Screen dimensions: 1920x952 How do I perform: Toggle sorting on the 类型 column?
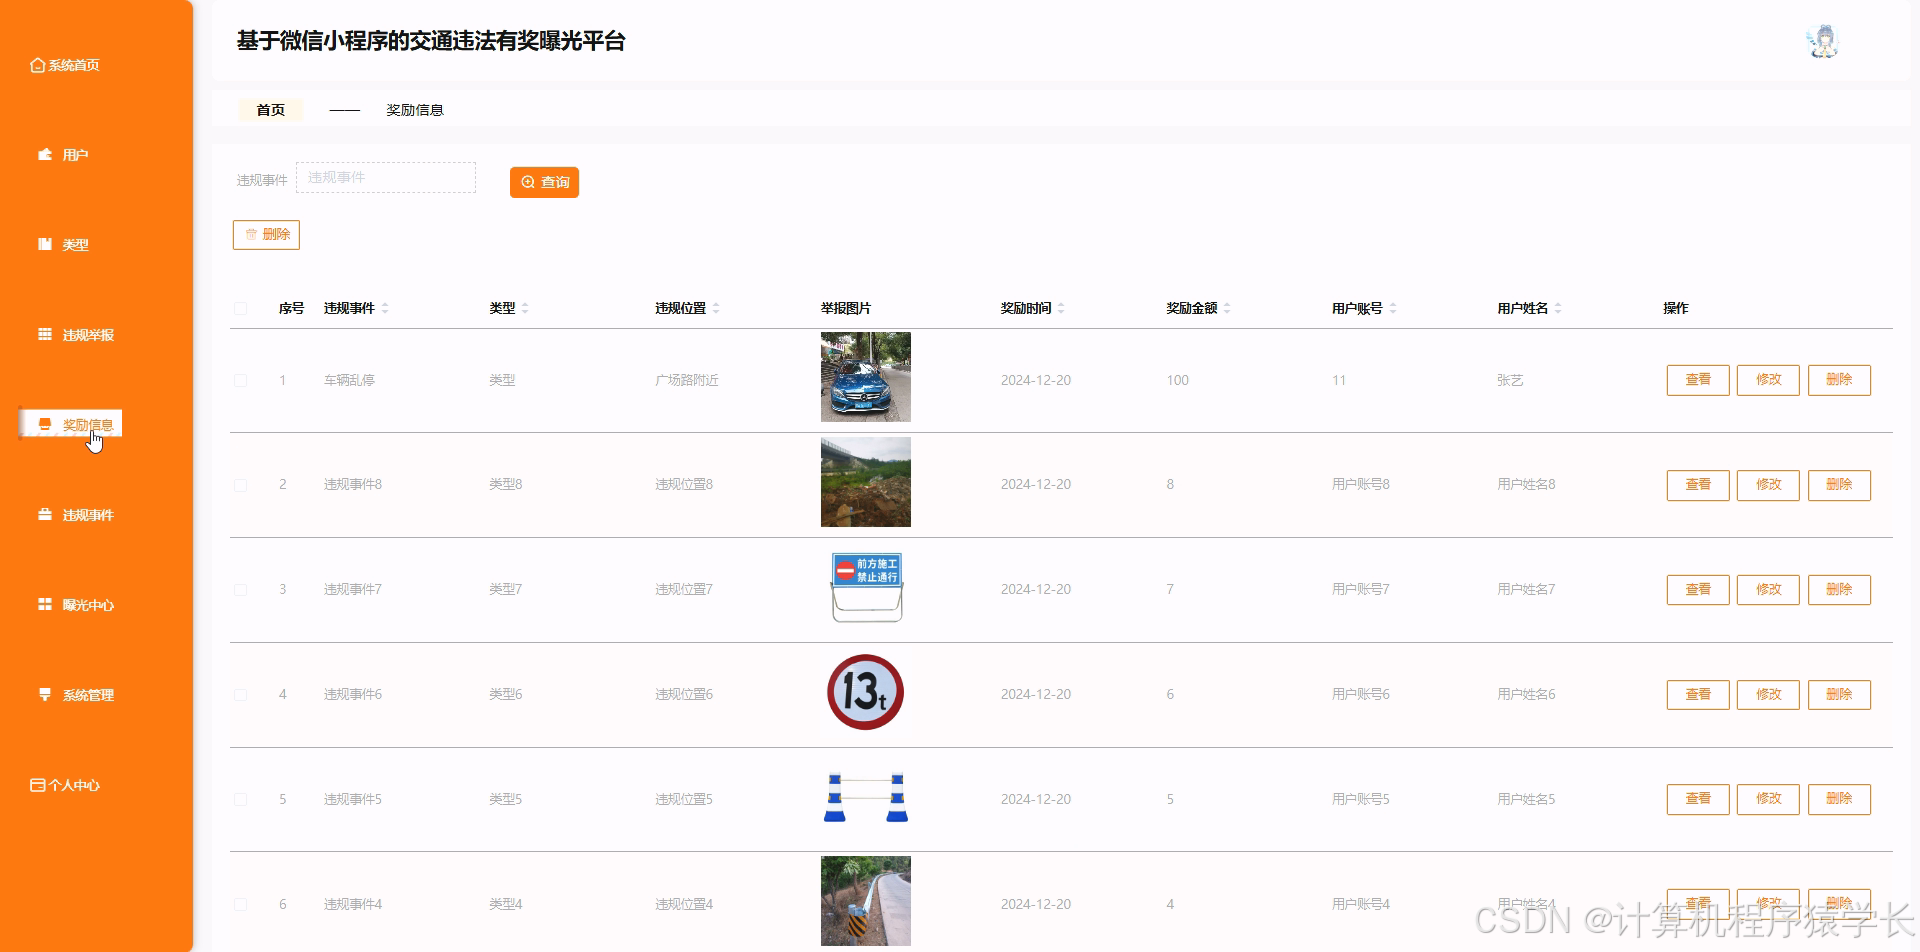(524, 308)
